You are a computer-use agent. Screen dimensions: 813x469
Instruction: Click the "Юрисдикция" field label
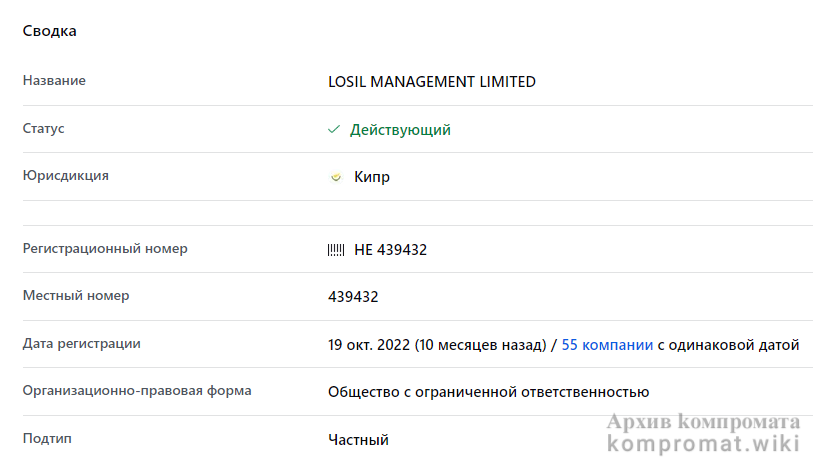pyautogui.click(x=66, y=176)
